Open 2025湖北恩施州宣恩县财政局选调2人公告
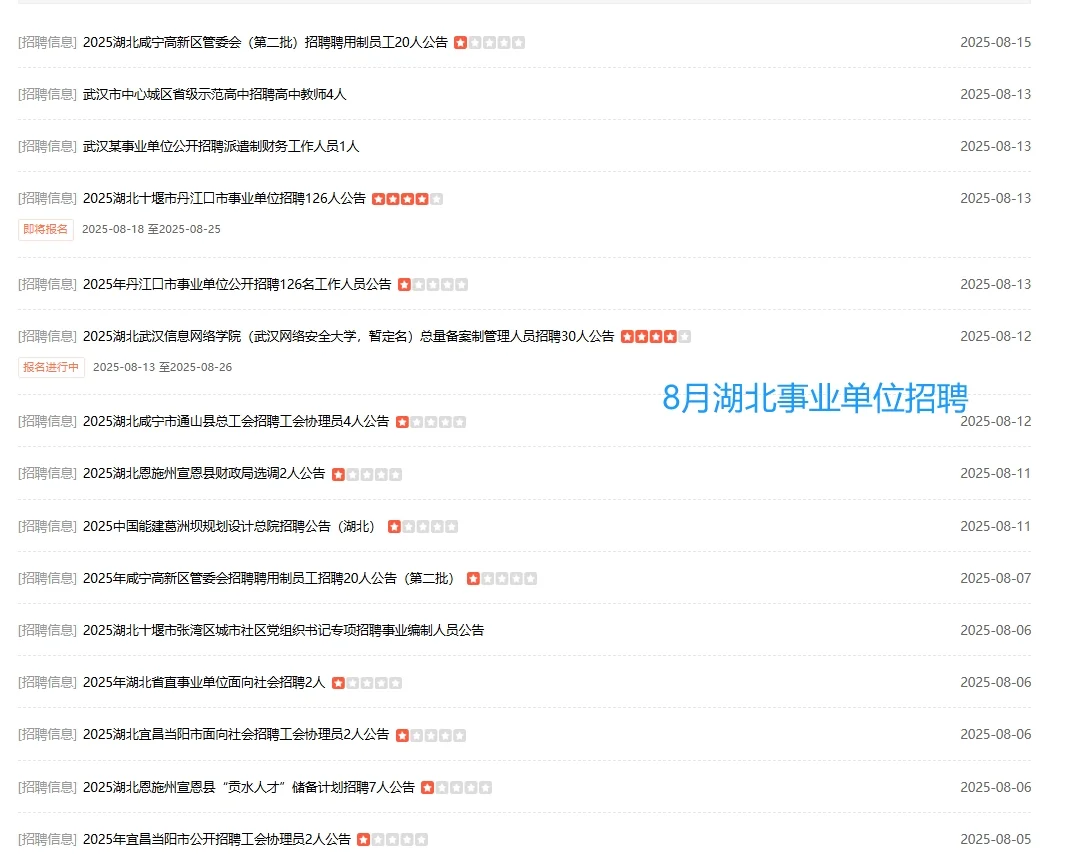Screen dimensions: 1073x862 point(204,473)
